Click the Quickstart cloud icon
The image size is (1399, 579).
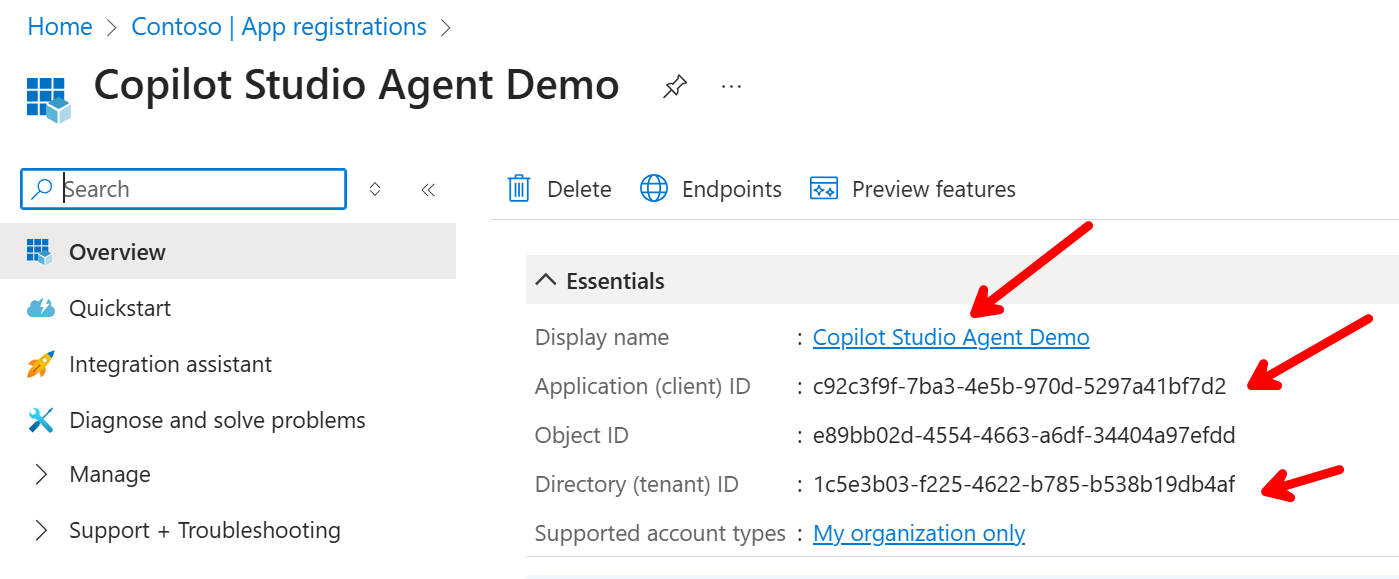coord(40,309)
